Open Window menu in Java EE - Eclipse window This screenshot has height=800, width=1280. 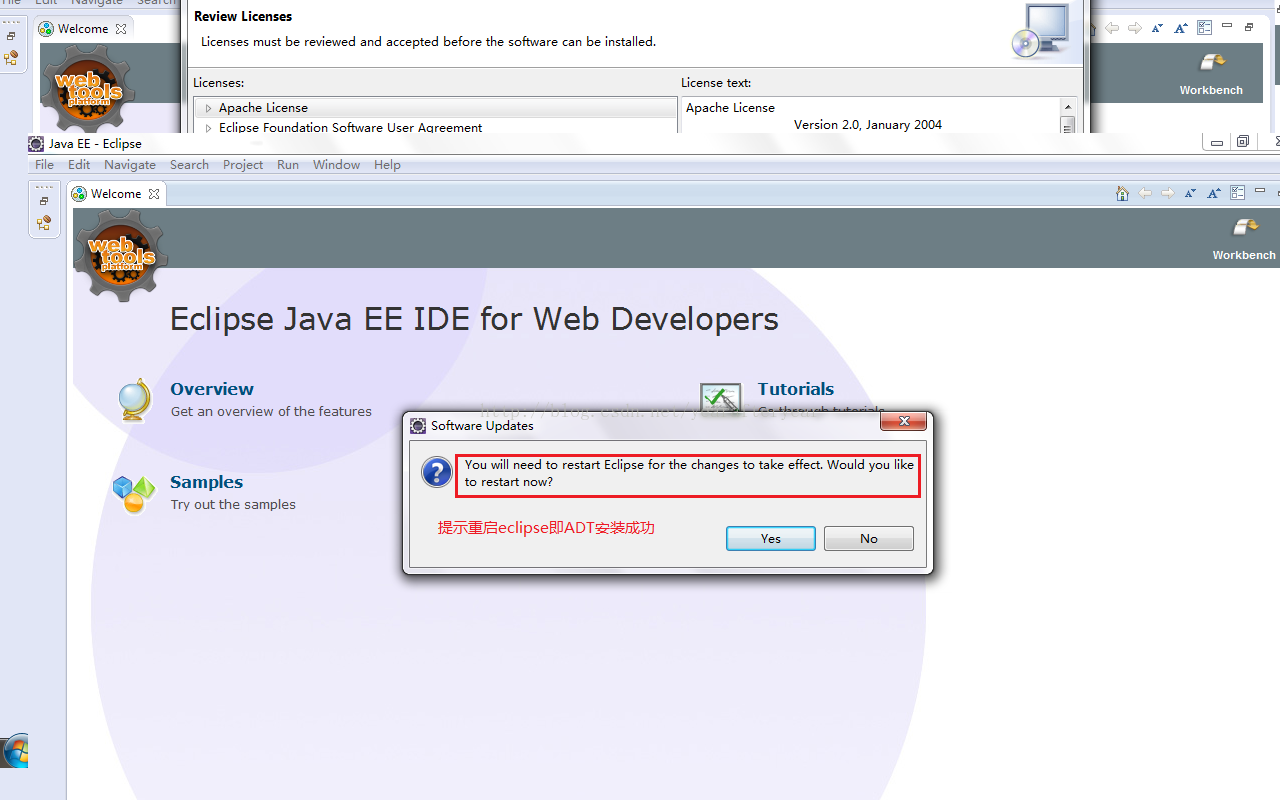(336, 165)
